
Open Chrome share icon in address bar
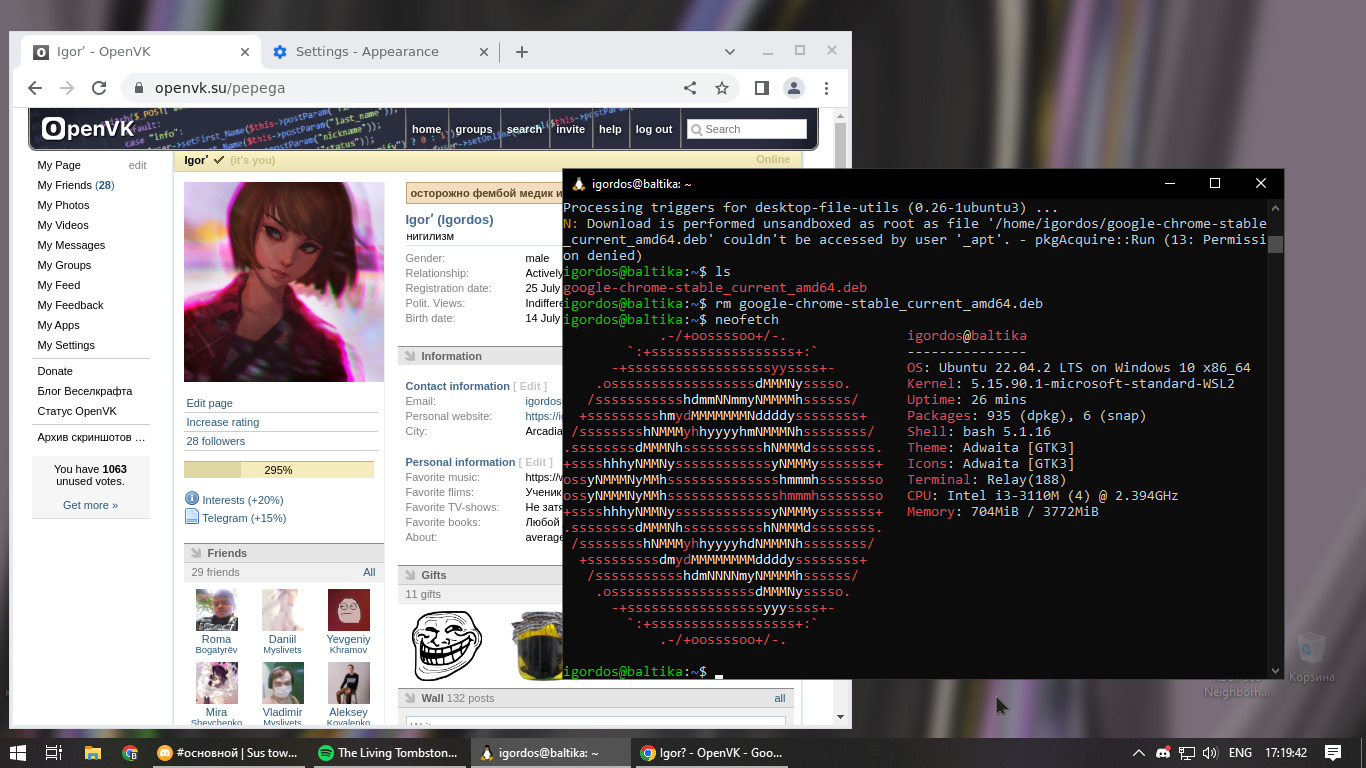click(690, 88)
